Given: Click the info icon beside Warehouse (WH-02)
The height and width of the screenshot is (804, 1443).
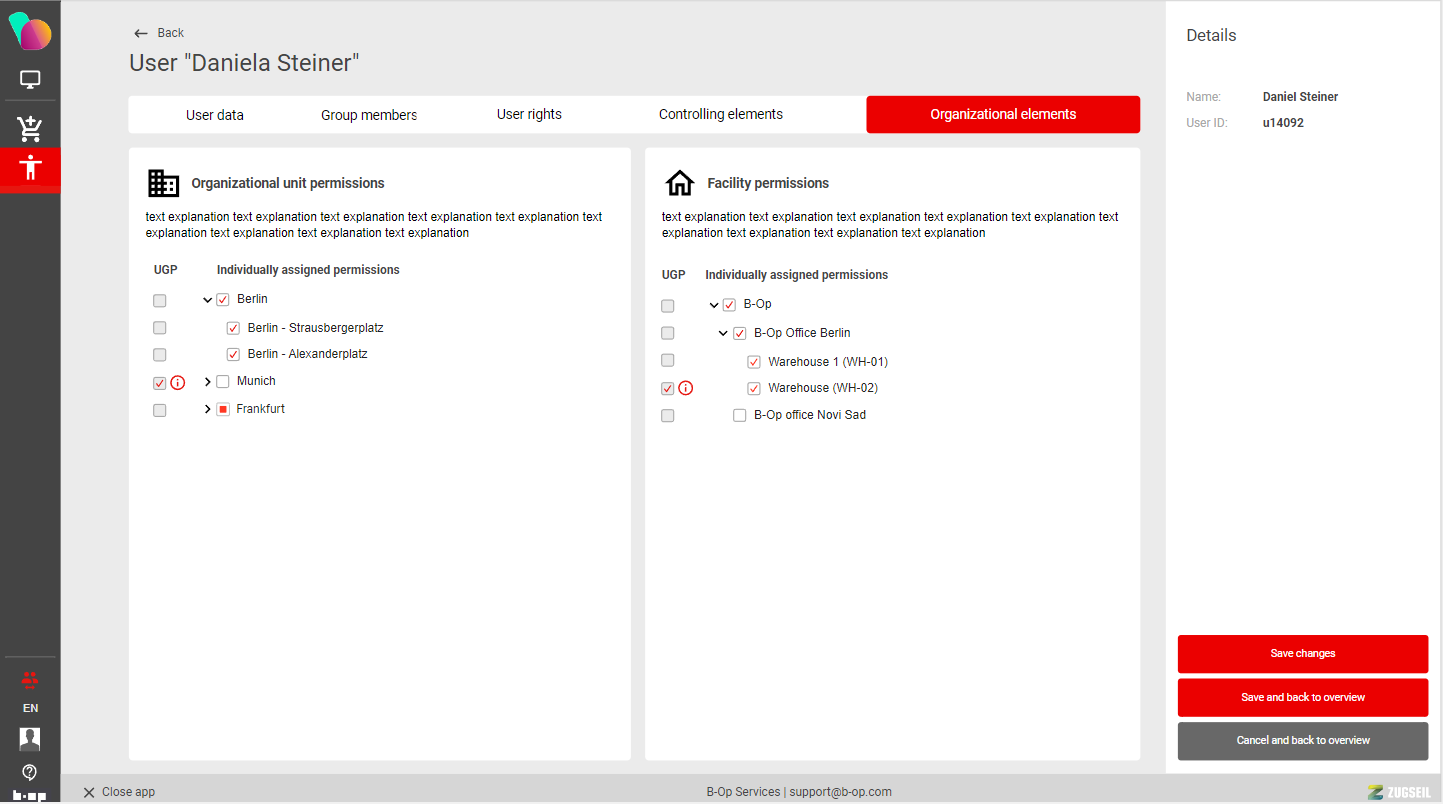Looking at the screenshot, I should pyautogui.click(x=686, y=389).
